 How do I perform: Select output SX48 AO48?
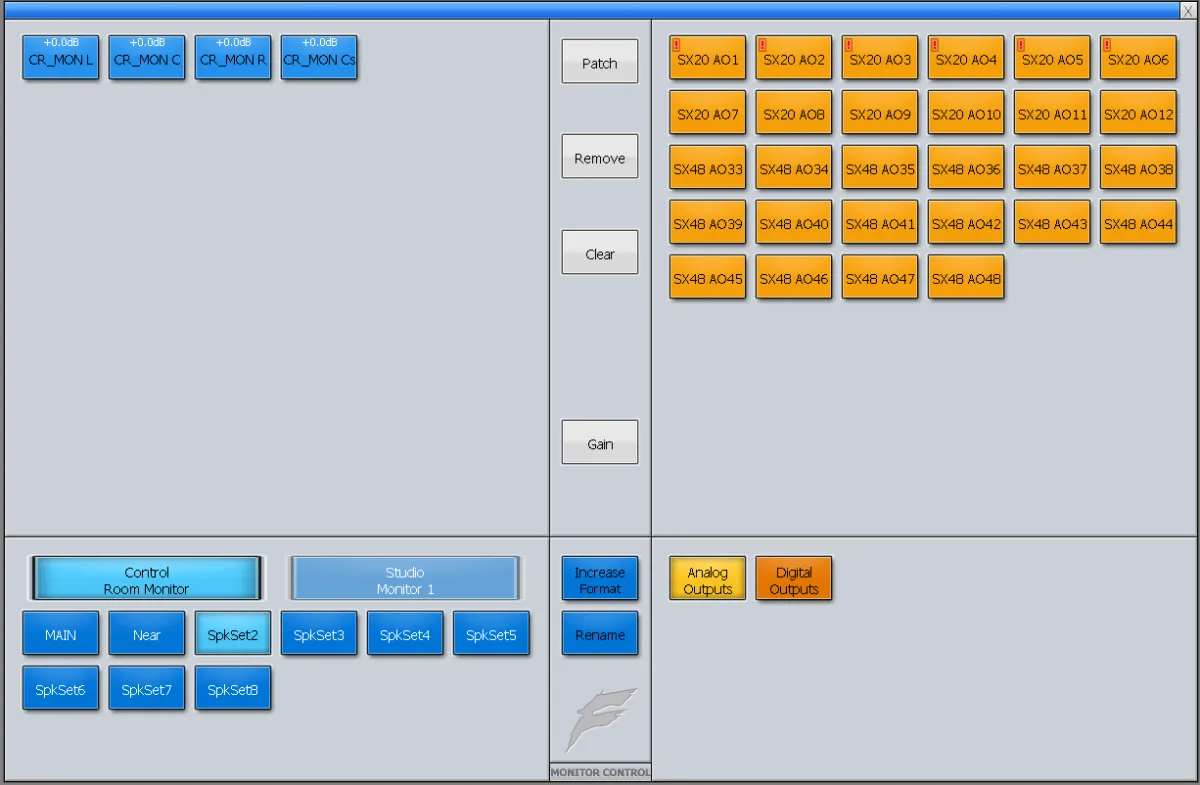pos(966,278)
